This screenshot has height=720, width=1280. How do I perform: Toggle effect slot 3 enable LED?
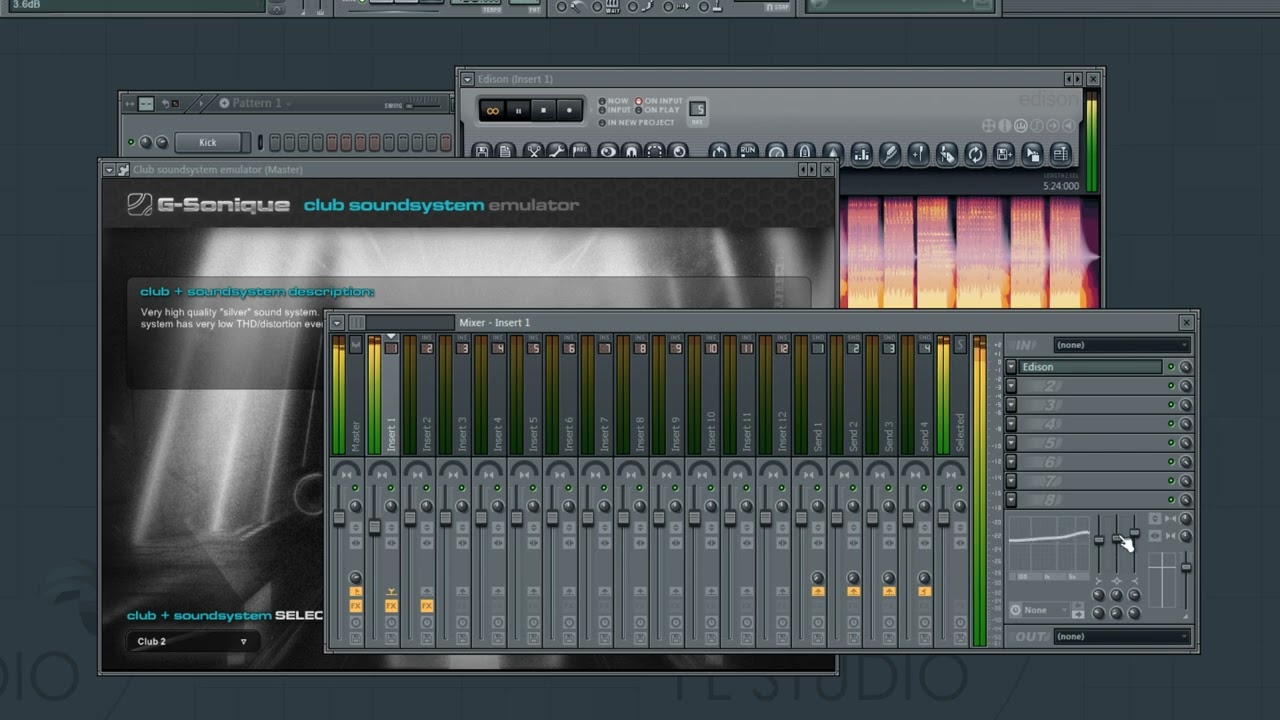coord(1171,405)
